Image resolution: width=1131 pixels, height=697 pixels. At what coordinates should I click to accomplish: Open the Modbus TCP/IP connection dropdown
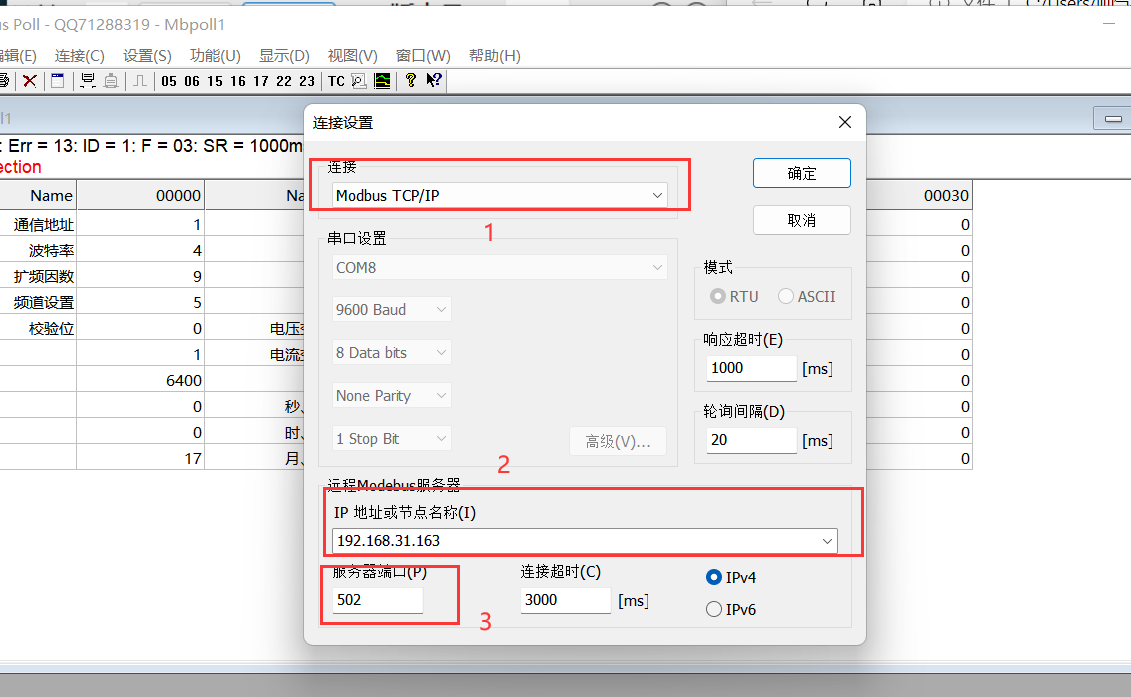tap(500, 195)
